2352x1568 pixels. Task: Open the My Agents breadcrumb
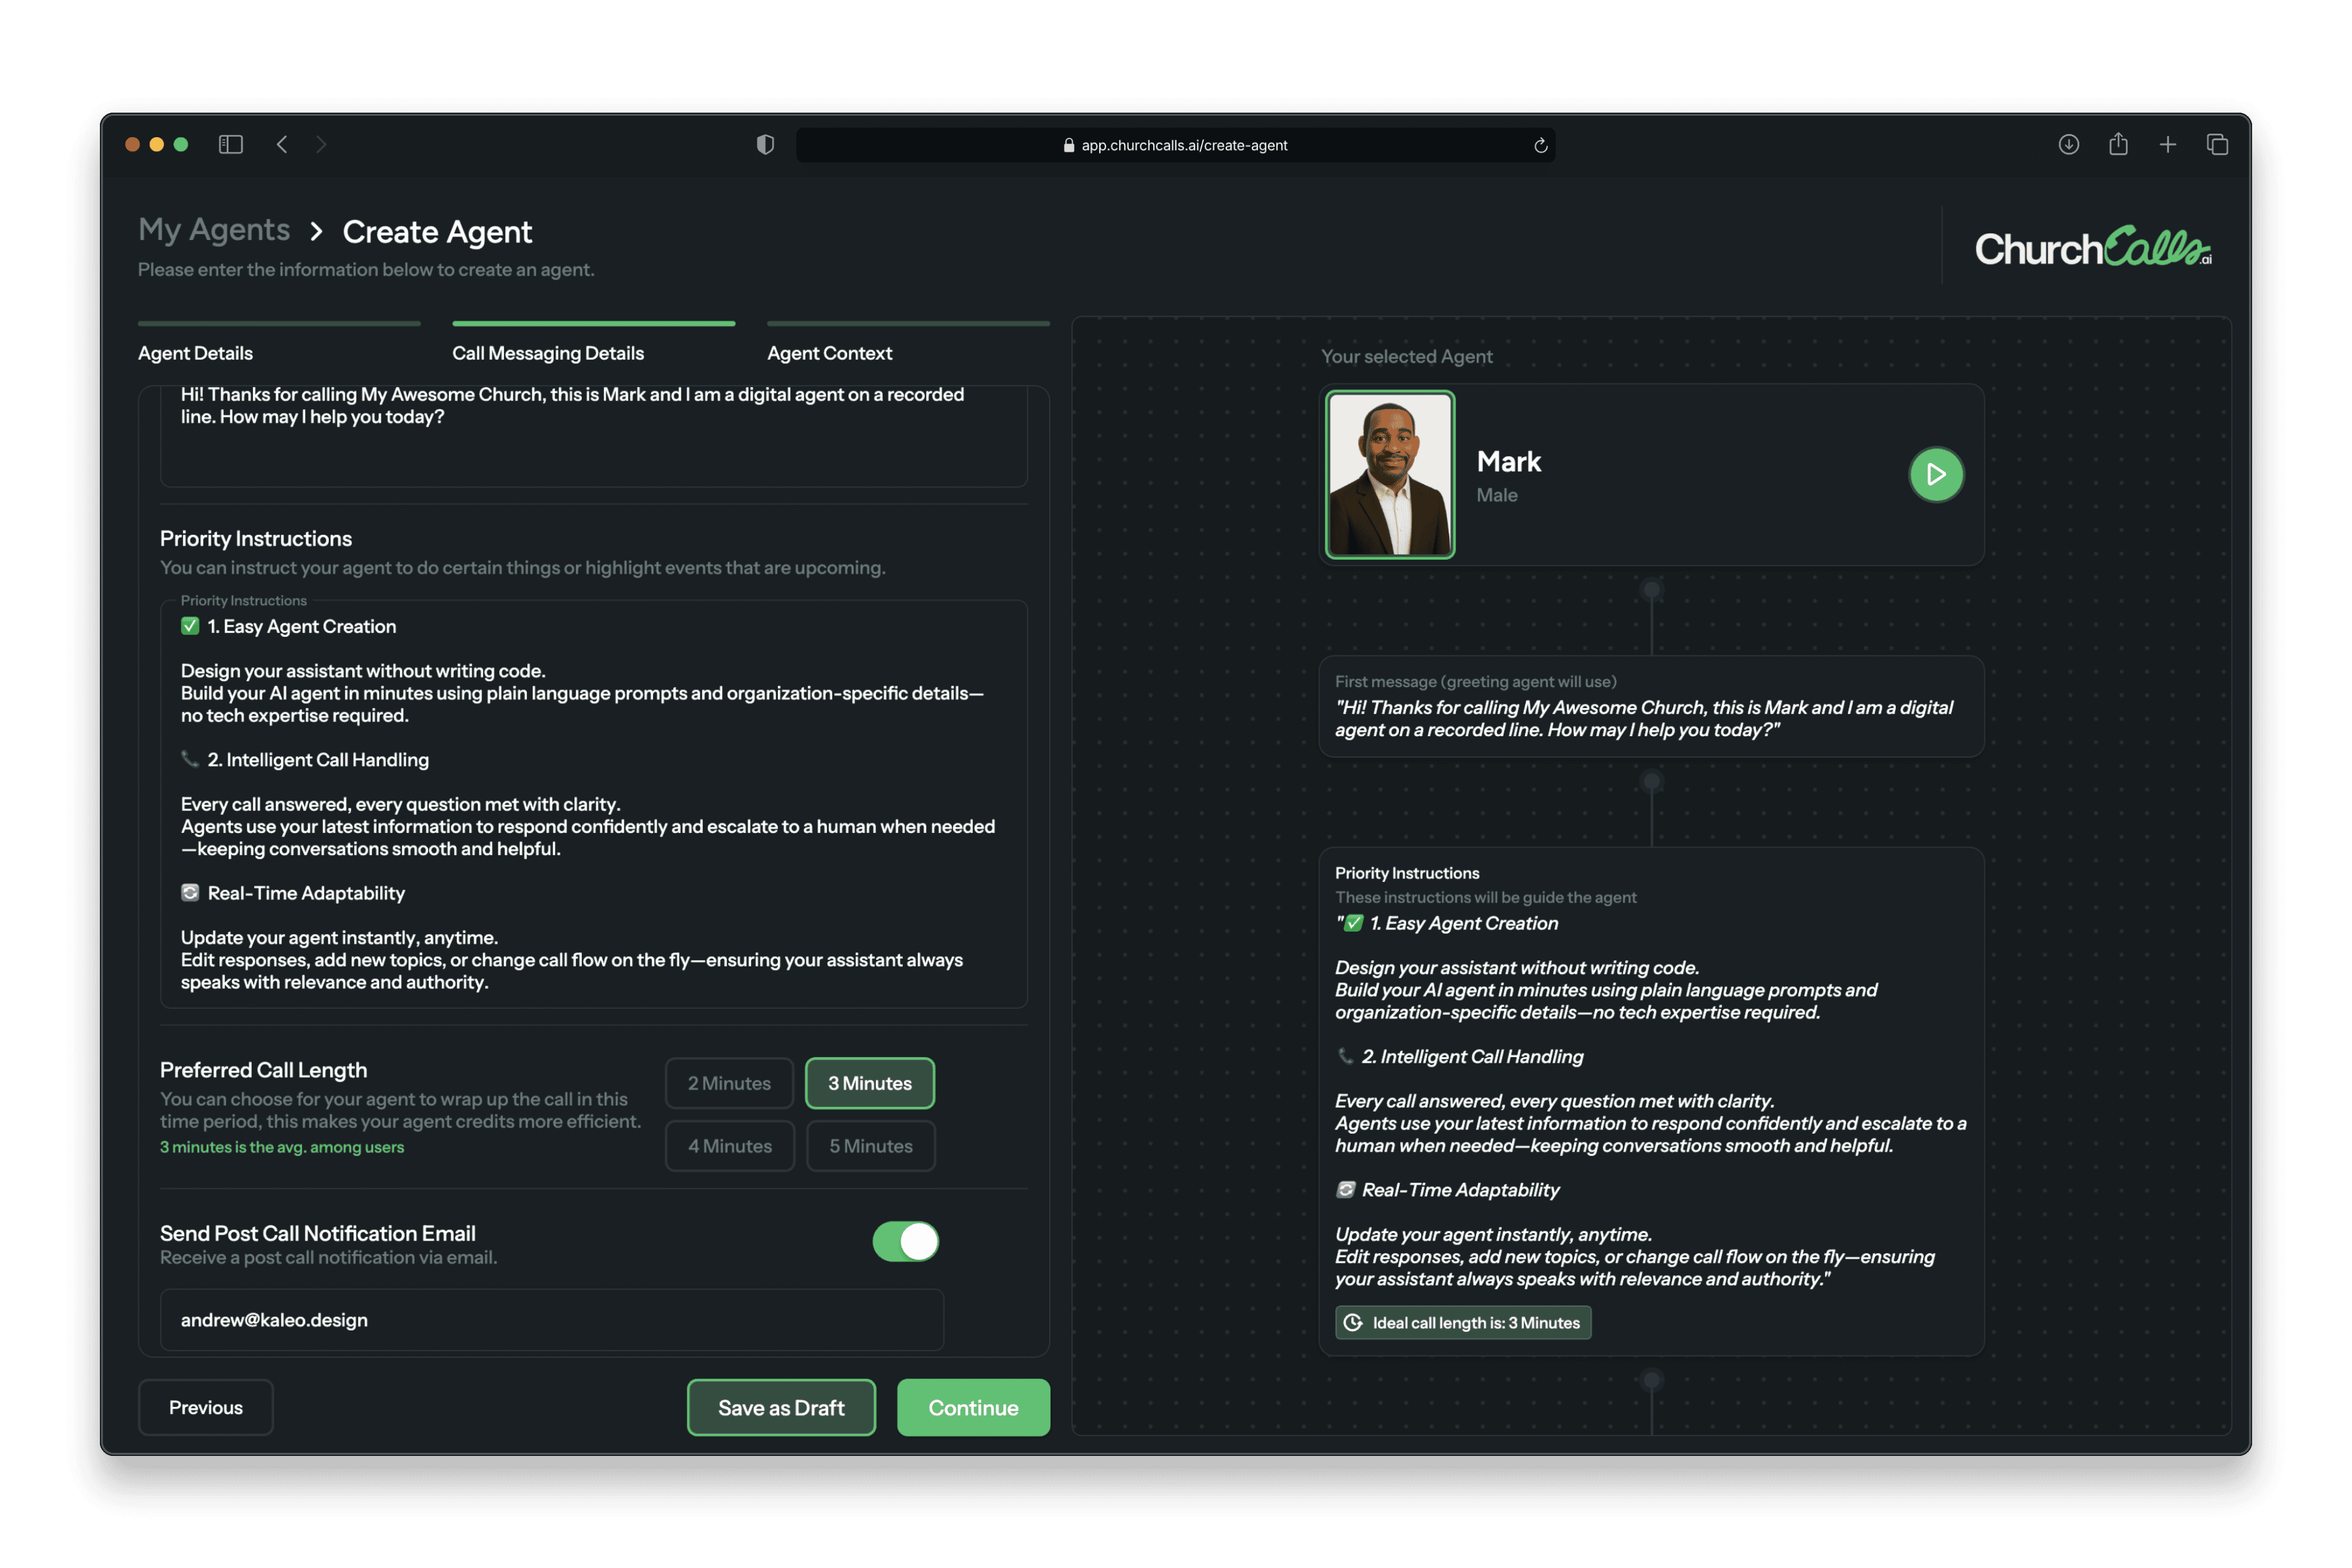[x=214, y=230]
